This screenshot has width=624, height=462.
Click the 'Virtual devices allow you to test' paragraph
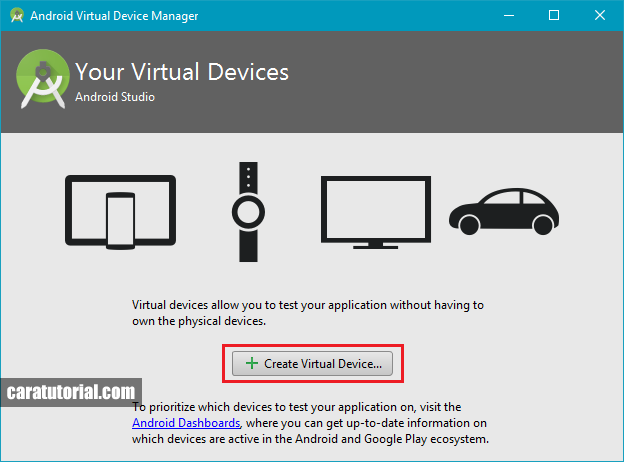pos(308,313)
